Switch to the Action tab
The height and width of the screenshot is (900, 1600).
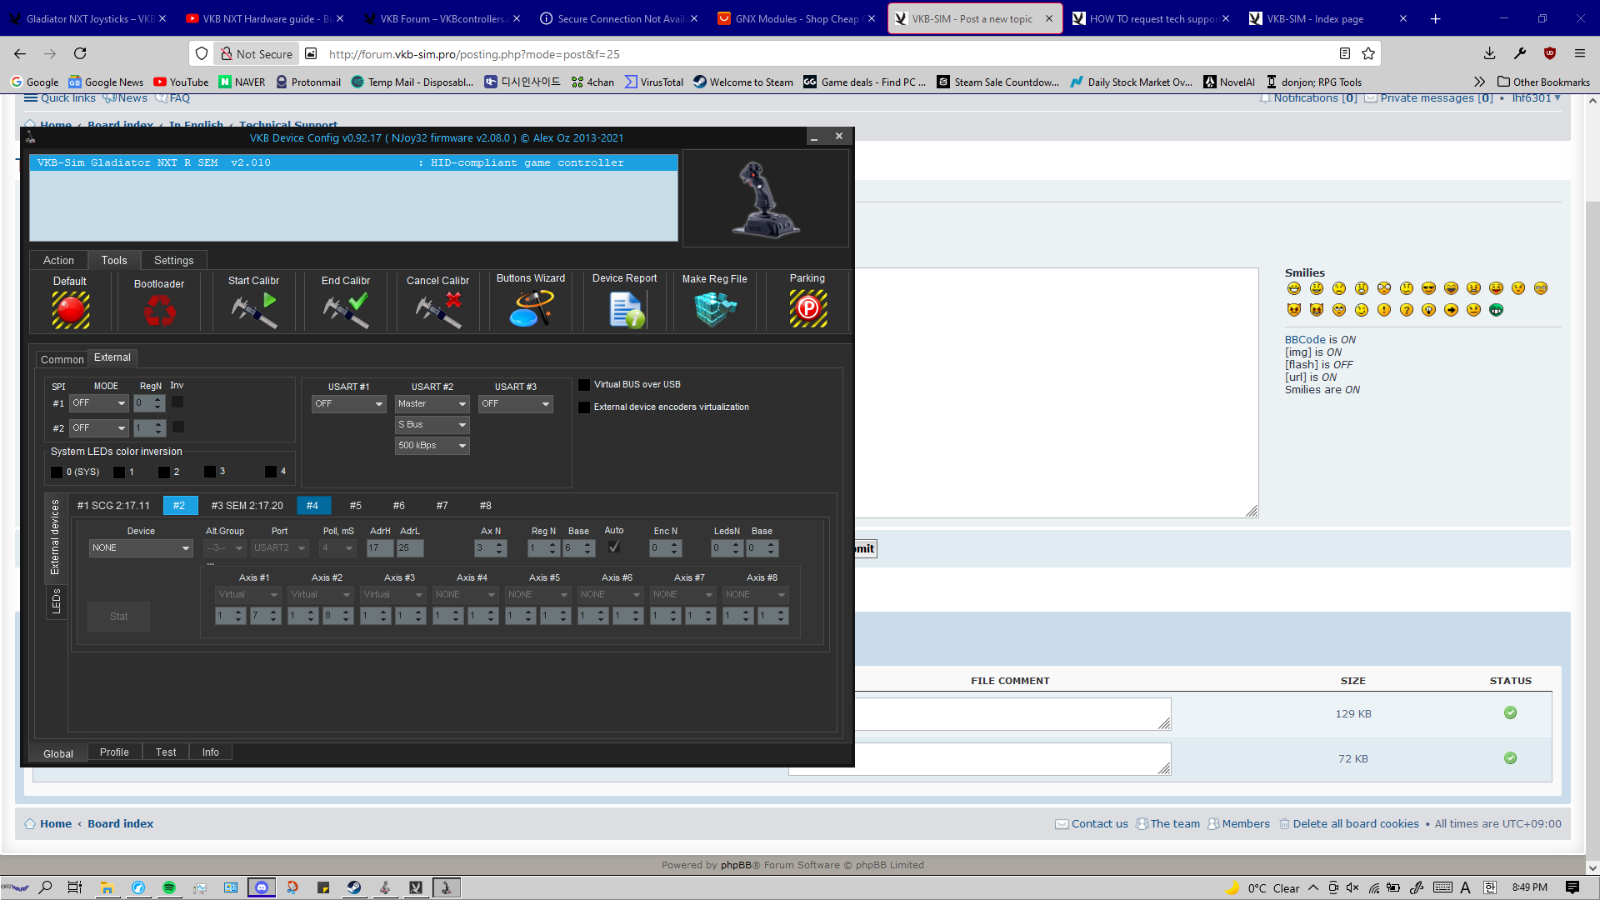click(58, 261)
